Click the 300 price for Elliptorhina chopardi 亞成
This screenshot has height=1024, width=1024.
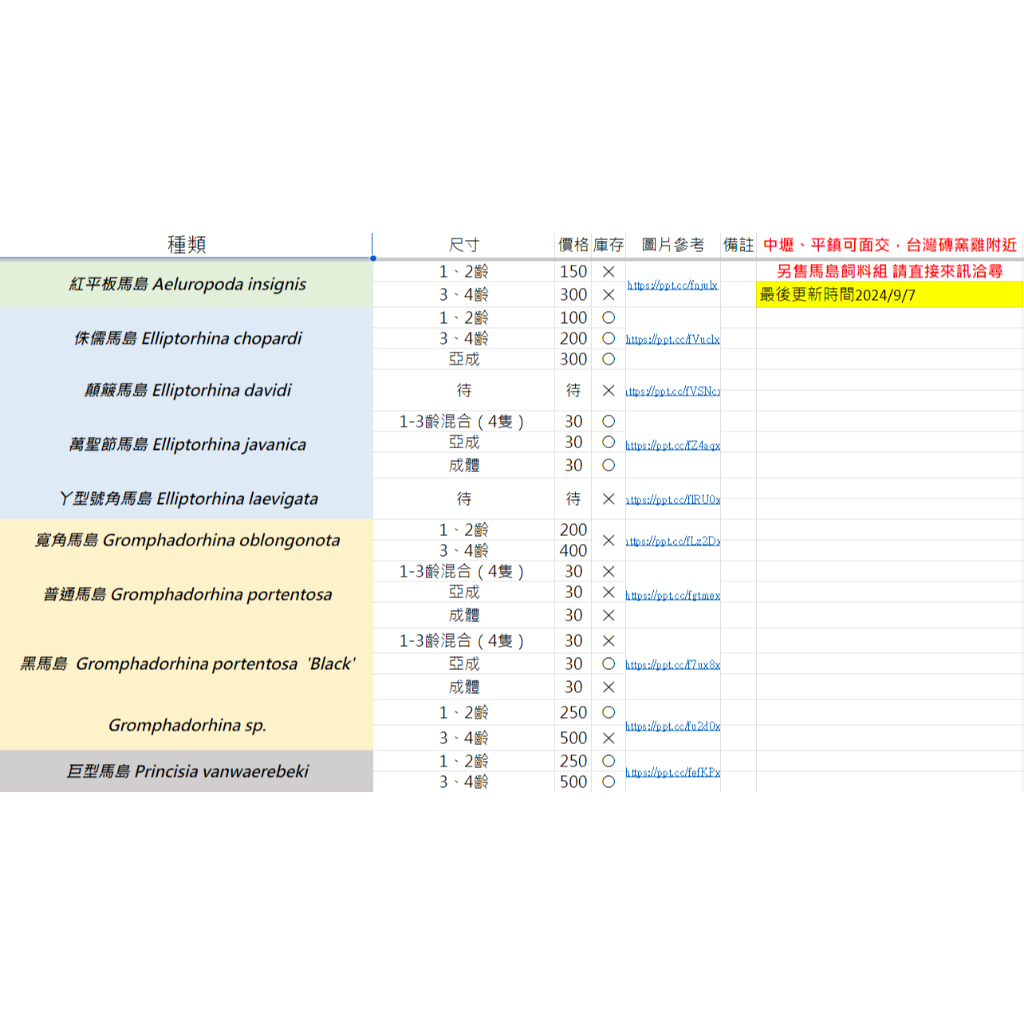point(573,359)
